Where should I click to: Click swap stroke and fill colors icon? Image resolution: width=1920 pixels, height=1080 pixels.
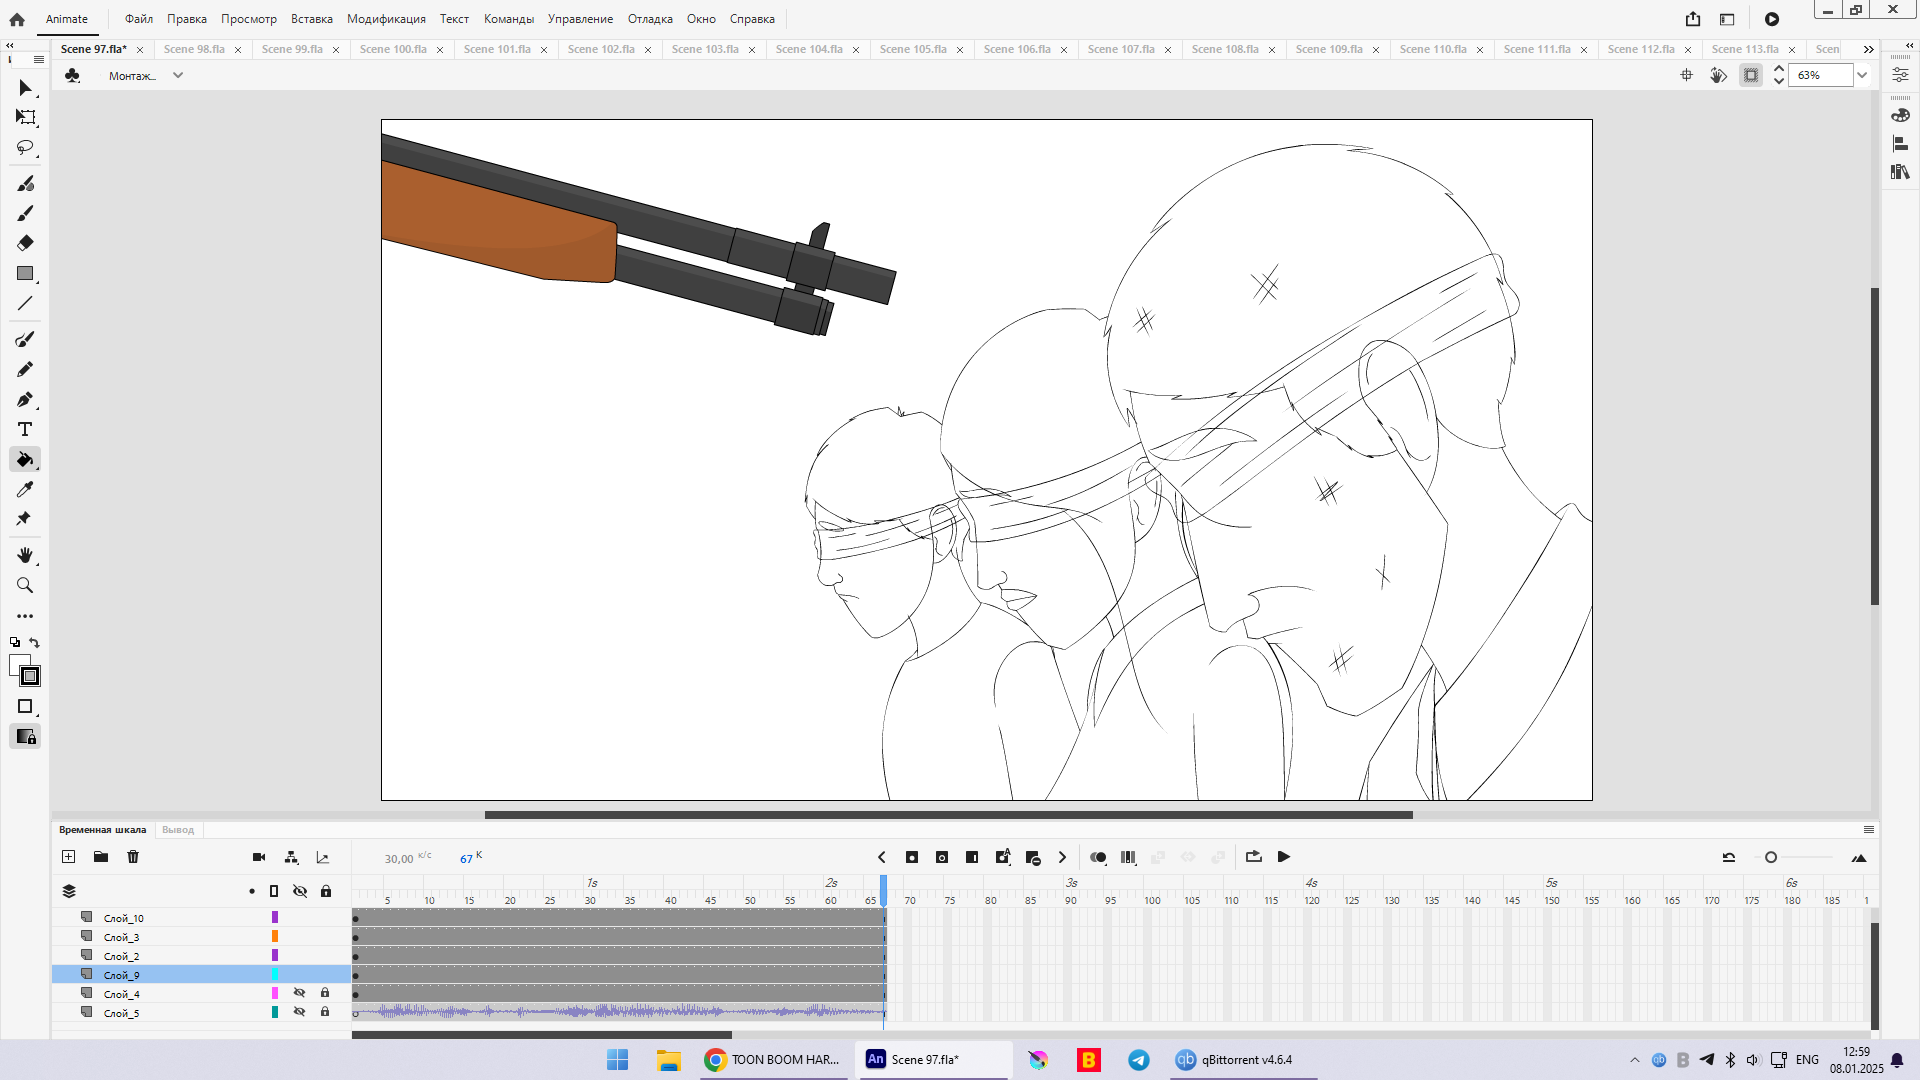[x=35, y=642]
